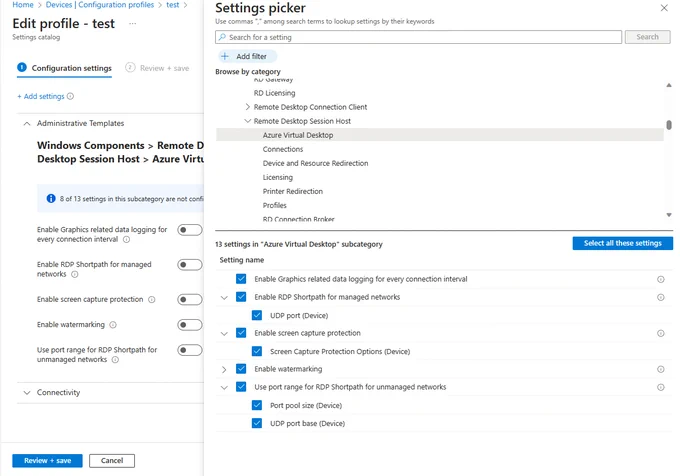Click info icon for Enable Graphics related data logging in left panel

126,239
